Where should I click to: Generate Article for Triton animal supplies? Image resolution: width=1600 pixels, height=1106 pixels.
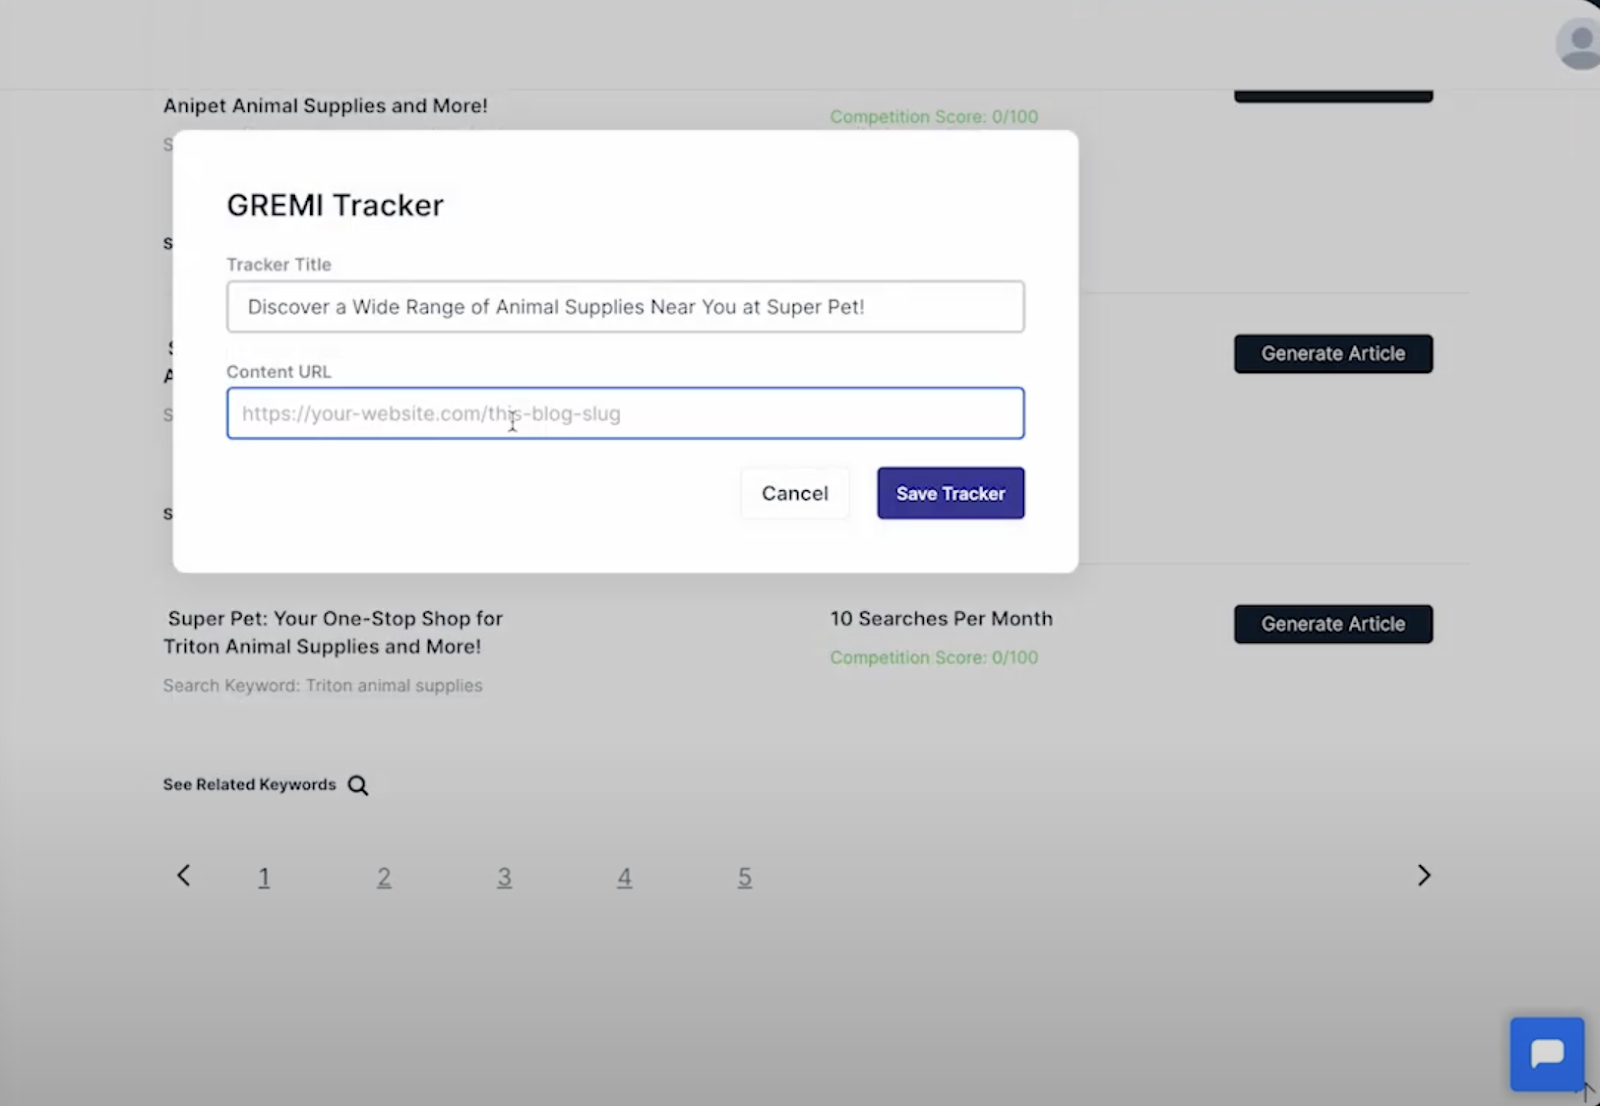tap(1333, 624)
